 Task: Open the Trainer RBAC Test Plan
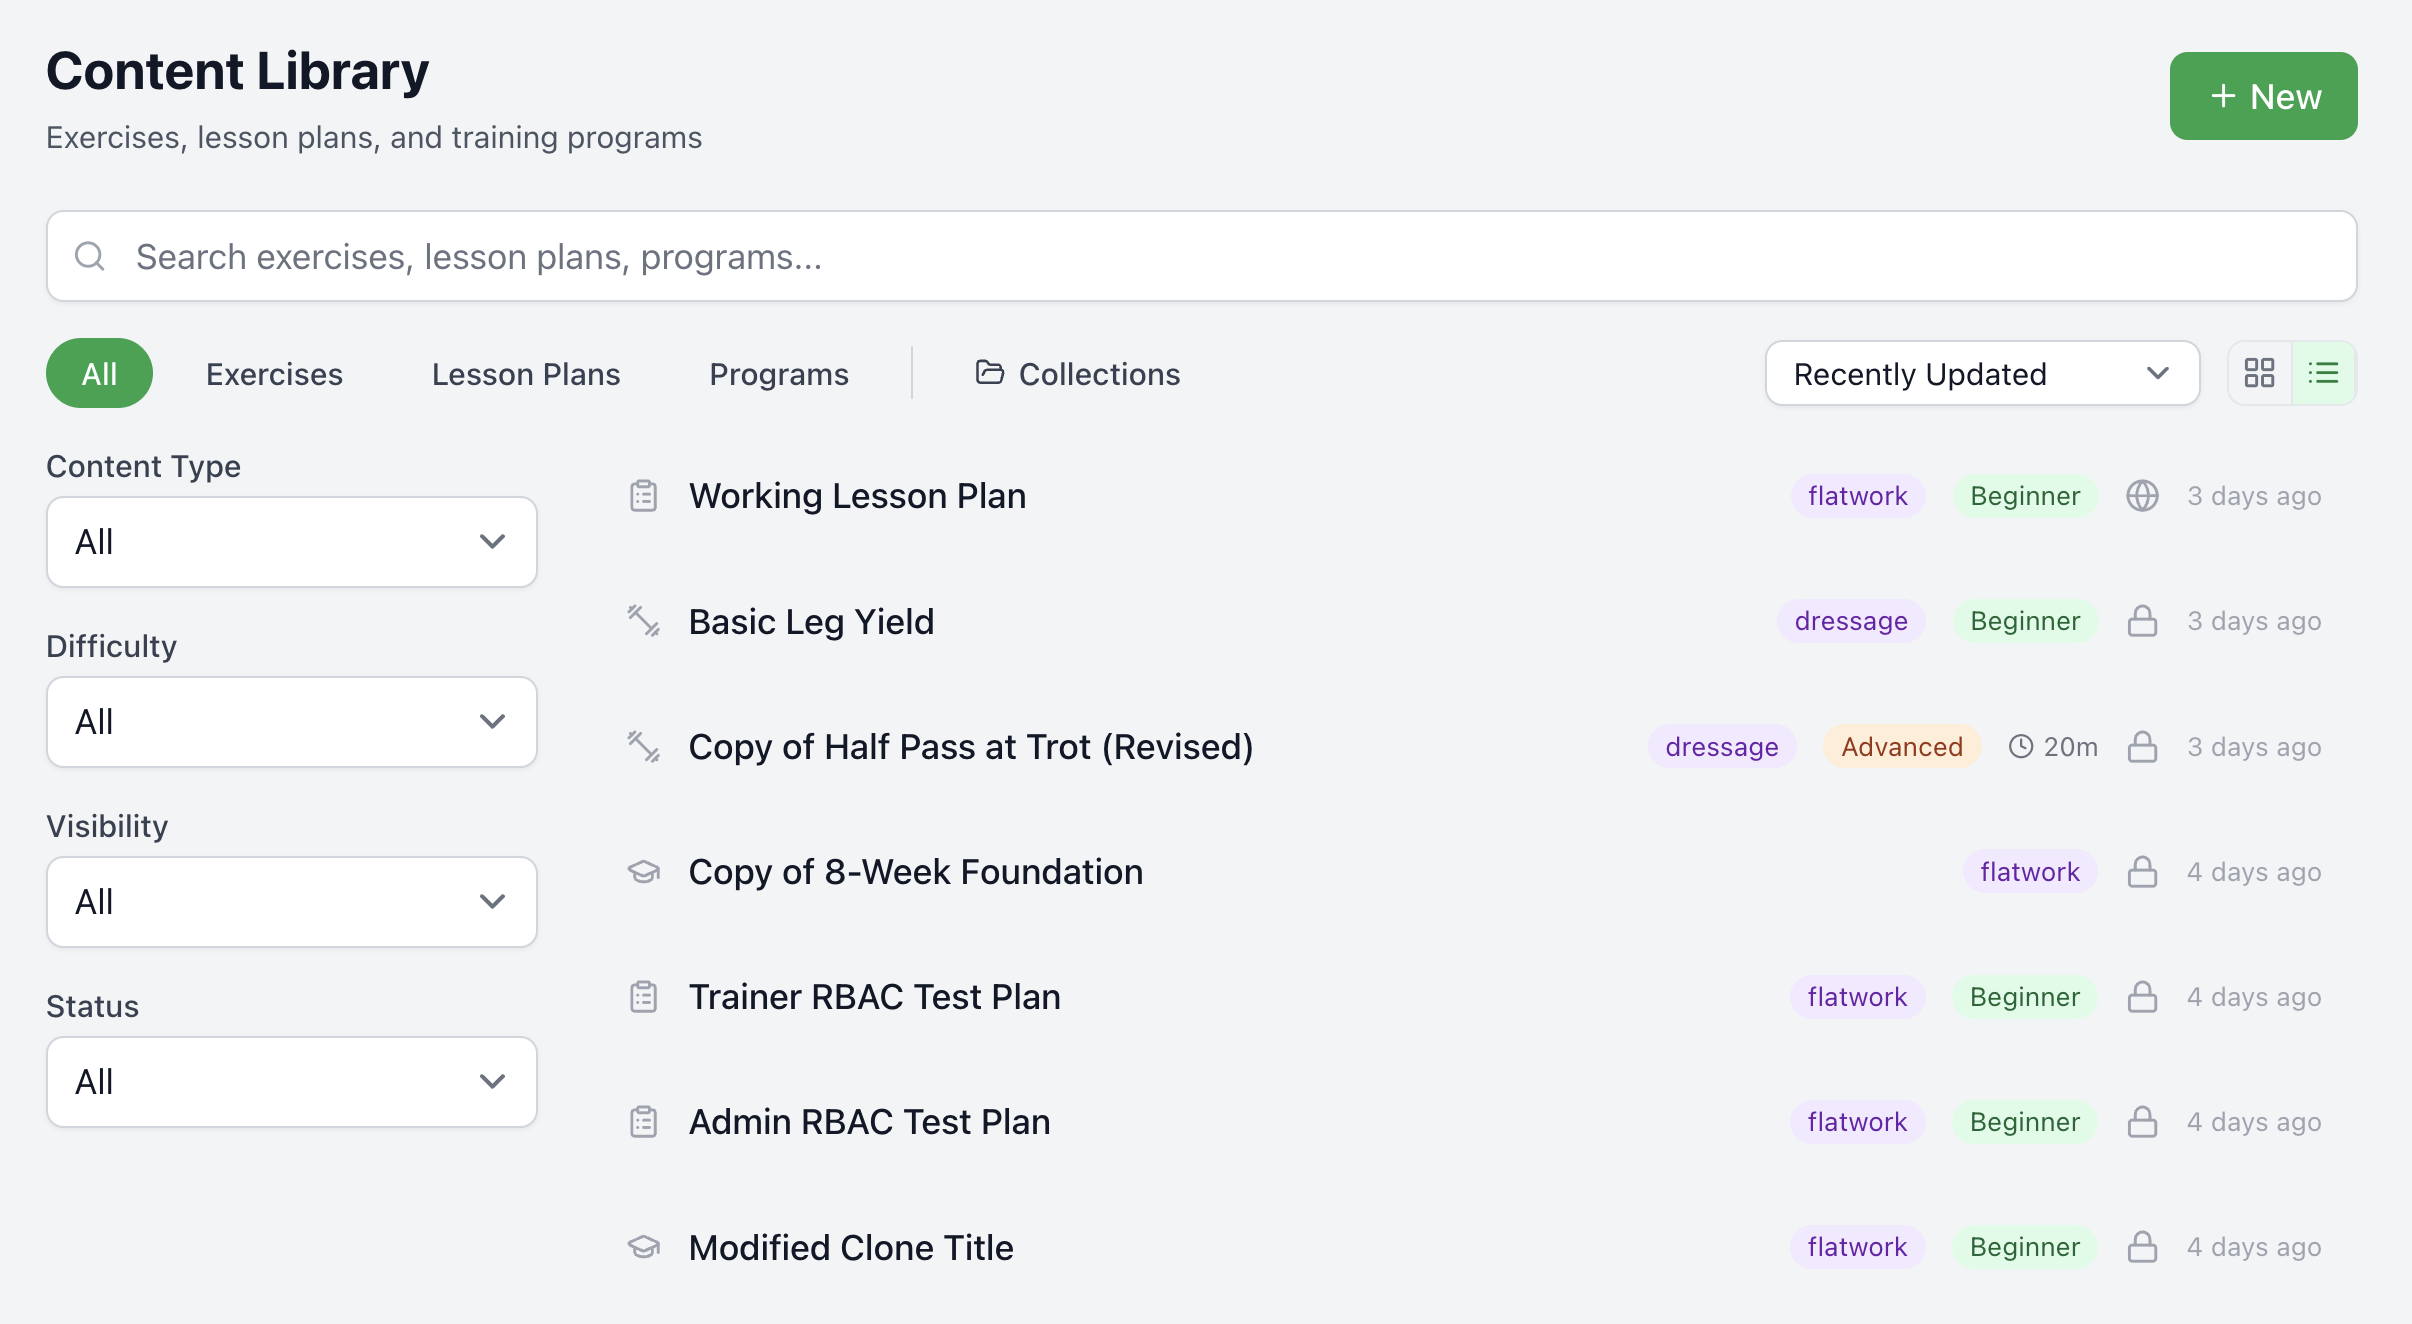point(874,996)
